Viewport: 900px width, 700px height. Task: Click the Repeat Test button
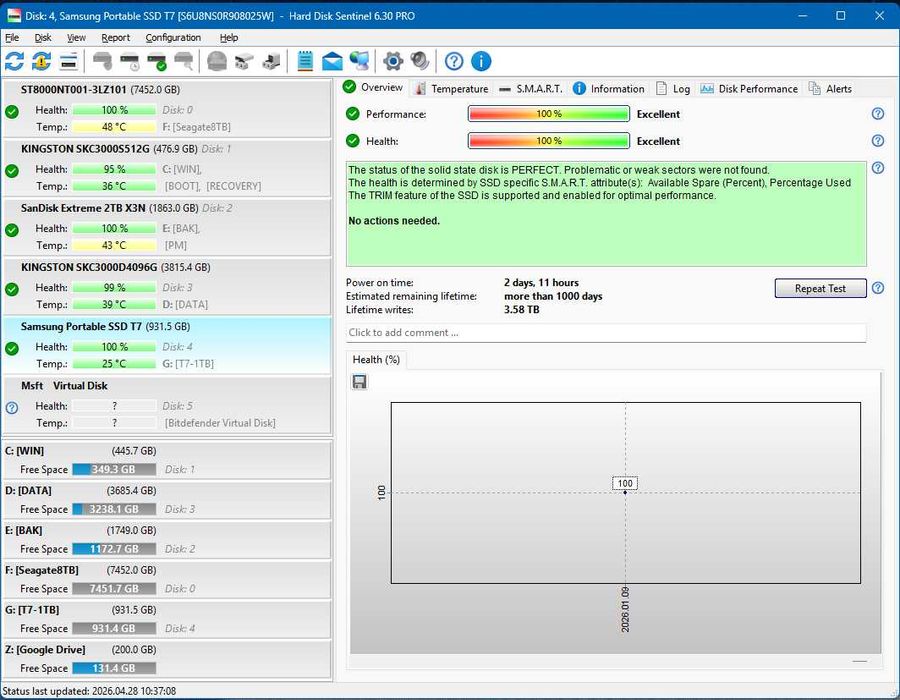point(820,288)
